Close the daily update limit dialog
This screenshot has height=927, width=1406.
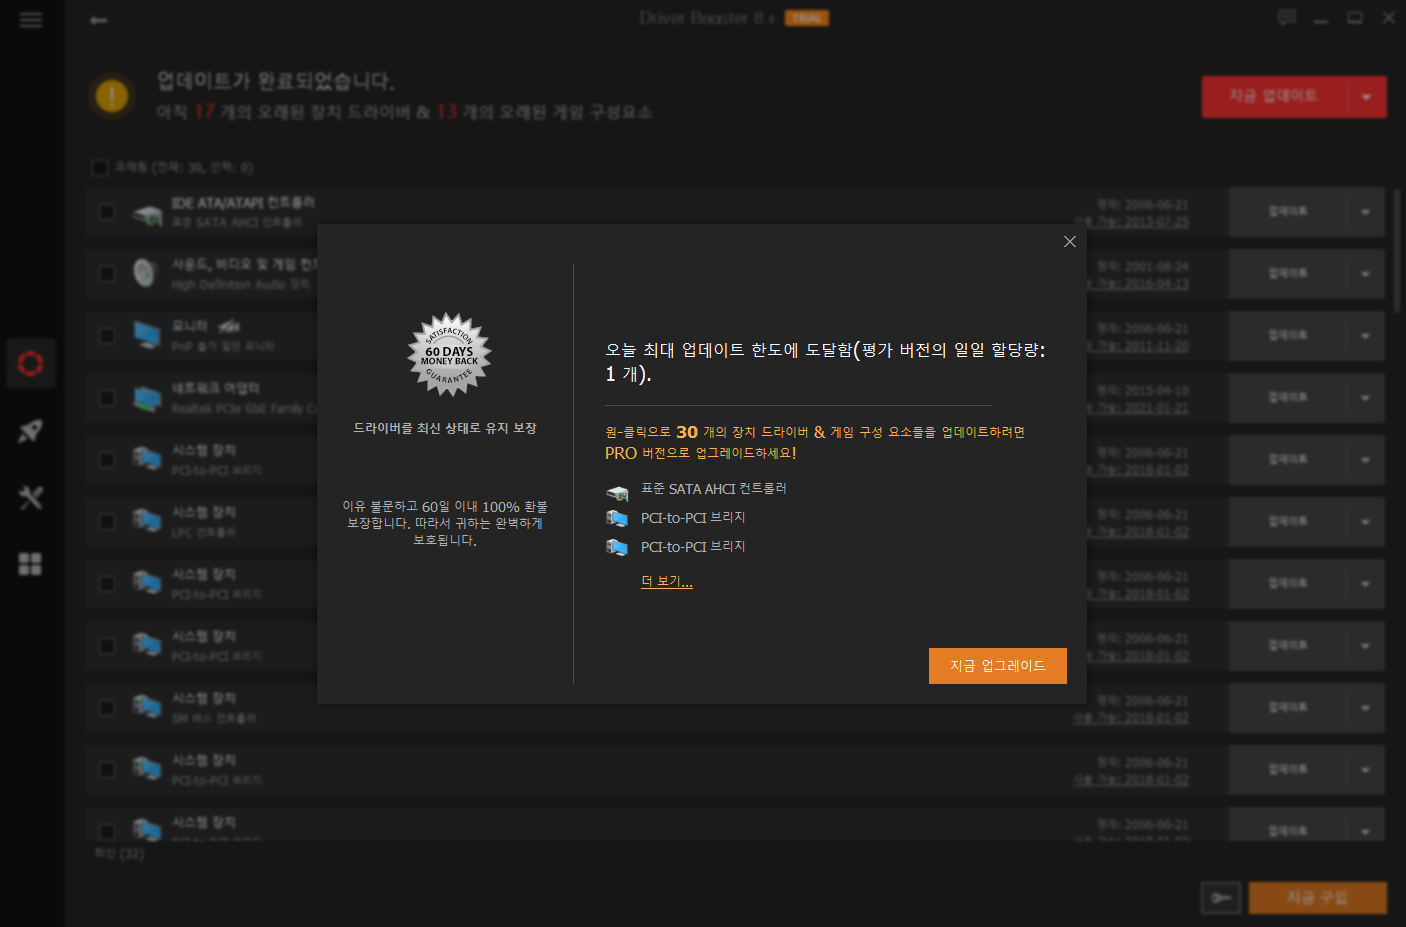click(x=1069, y=241)
